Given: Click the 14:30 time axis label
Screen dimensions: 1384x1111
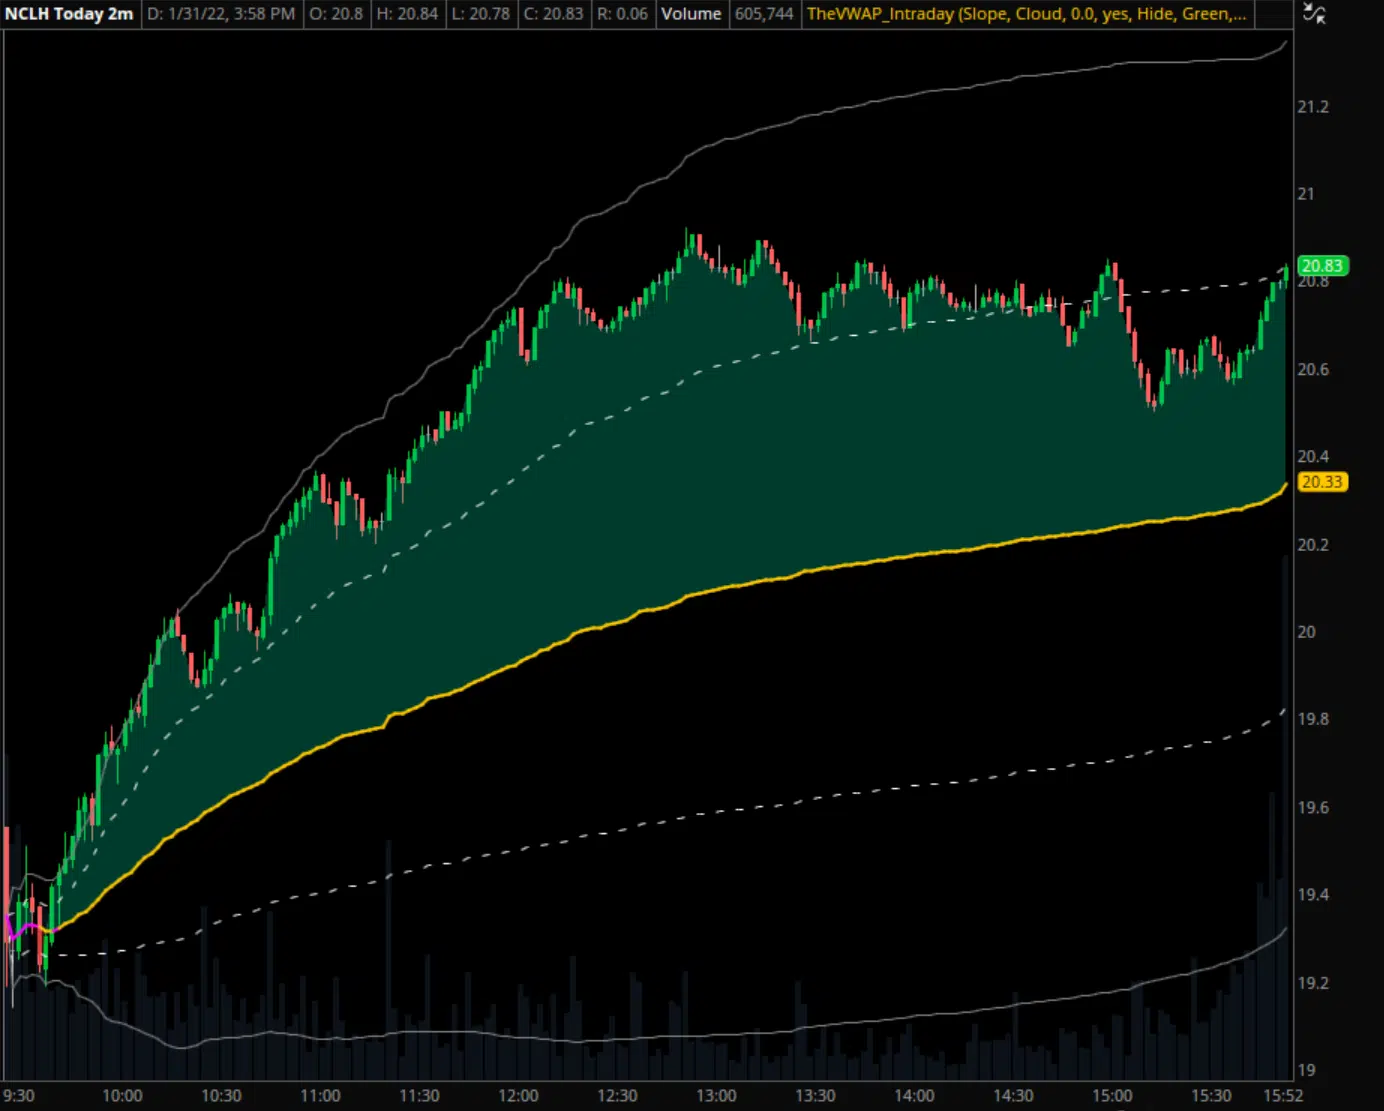Looking at the screenshot, I should pyautogui.click(x=1013, y=1096).
